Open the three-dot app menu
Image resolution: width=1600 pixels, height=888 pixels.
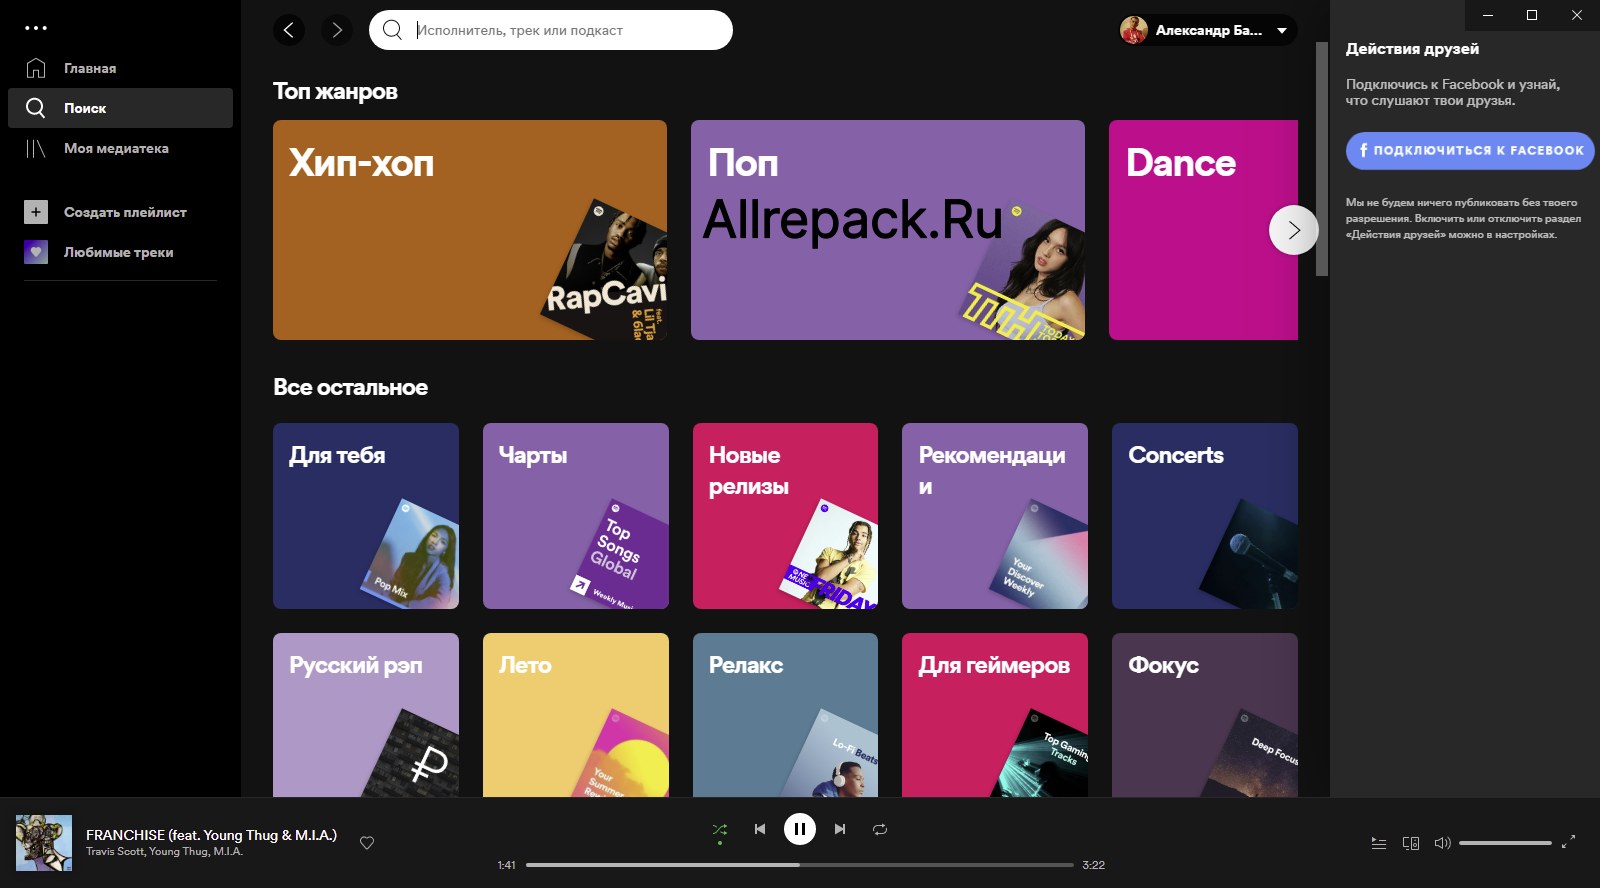click(x=36, y=28)
